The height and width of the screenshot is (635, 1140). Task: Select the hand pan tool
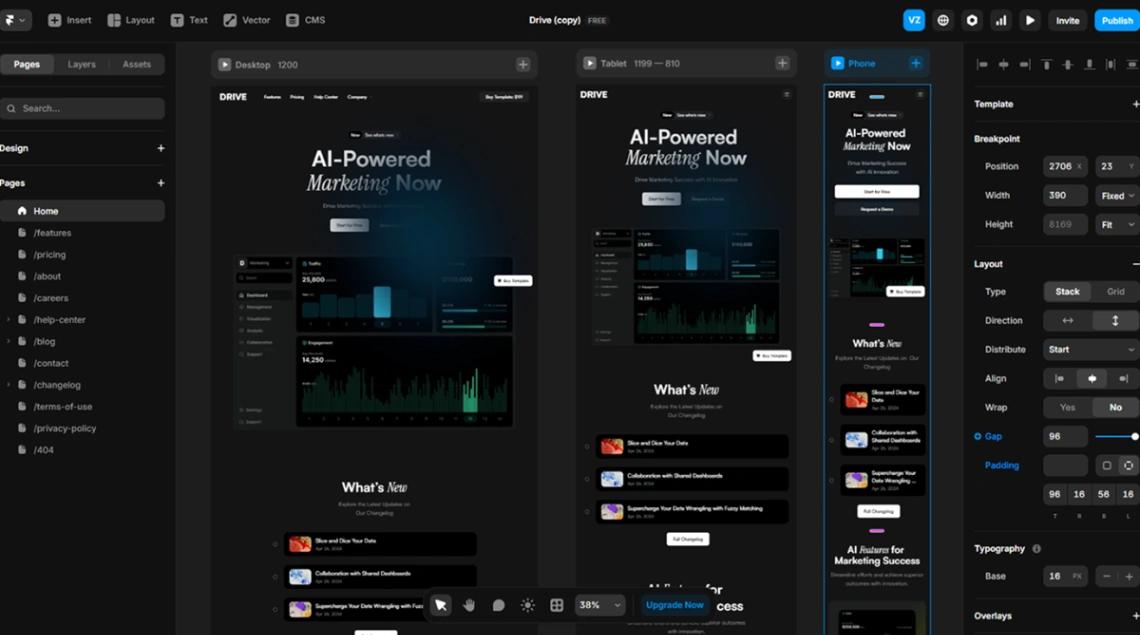coord(469,605)
